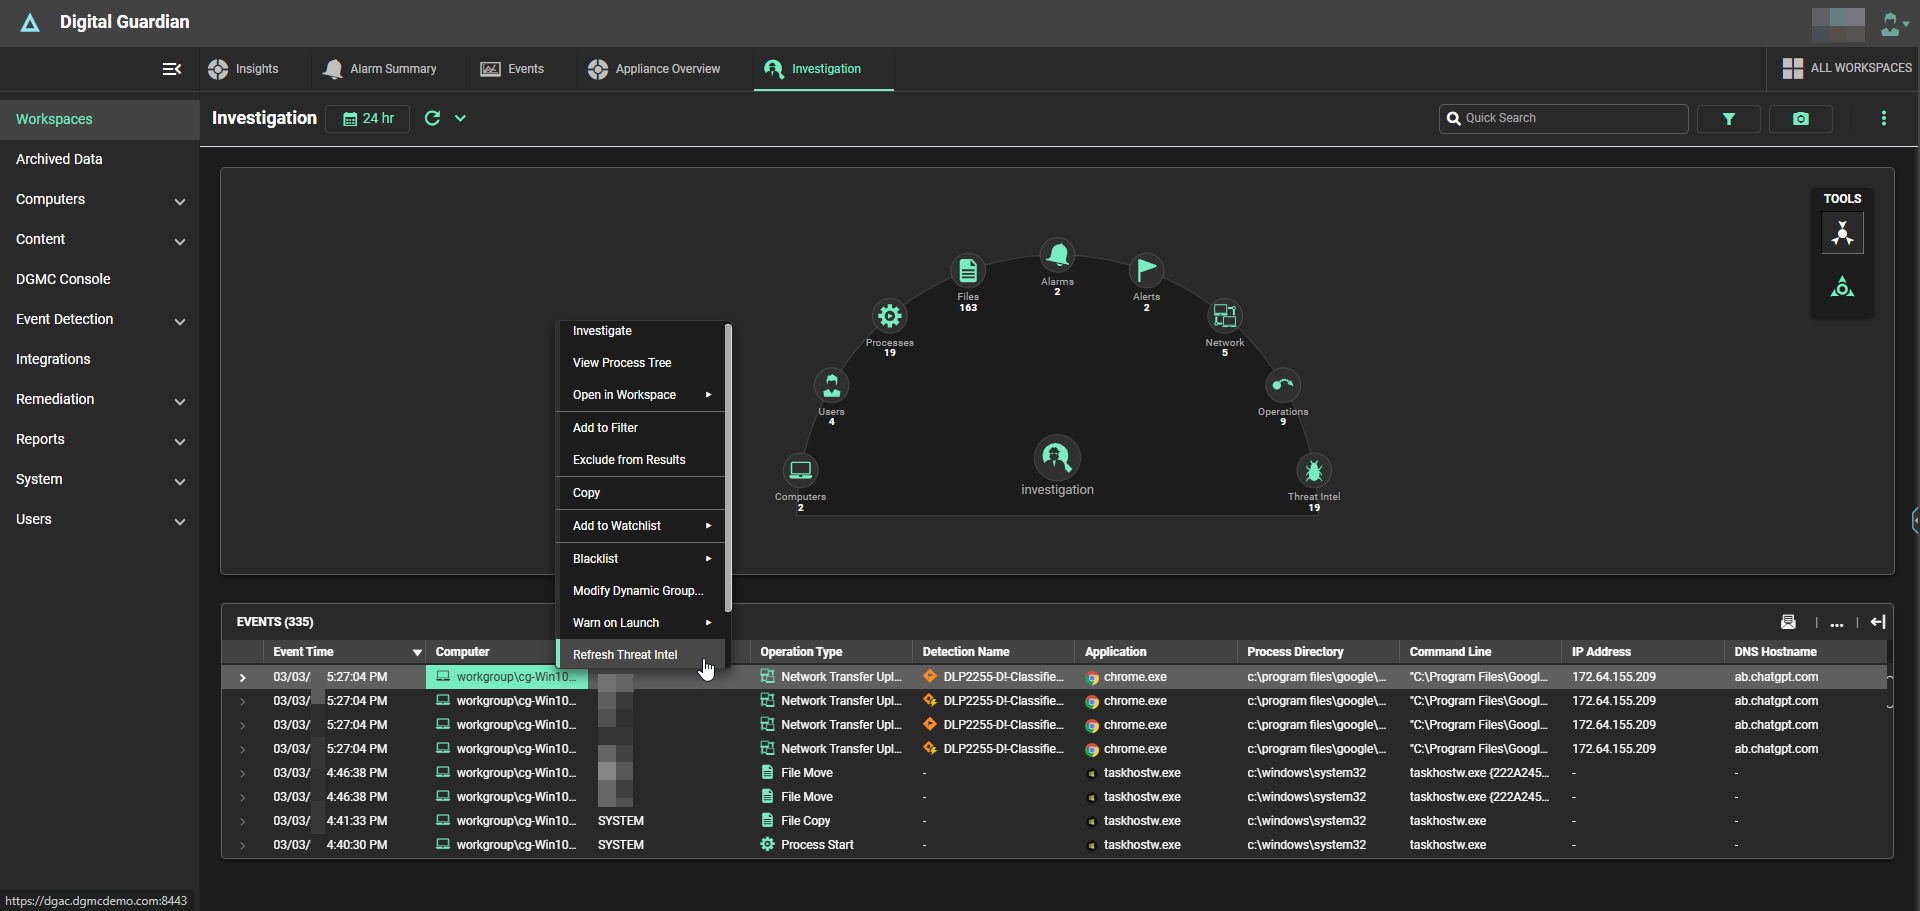
Task: Choose the second layout tool in Tools
Action: 1842,288
